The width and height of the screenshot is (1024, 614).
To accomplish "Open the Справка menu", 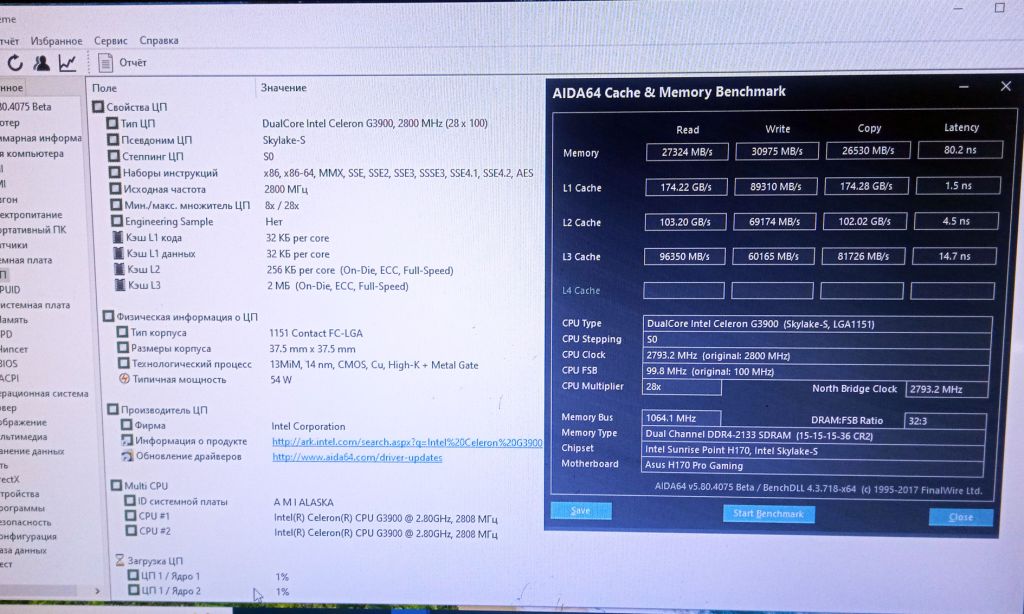I will pyautogui.click(x=159, y=40).
